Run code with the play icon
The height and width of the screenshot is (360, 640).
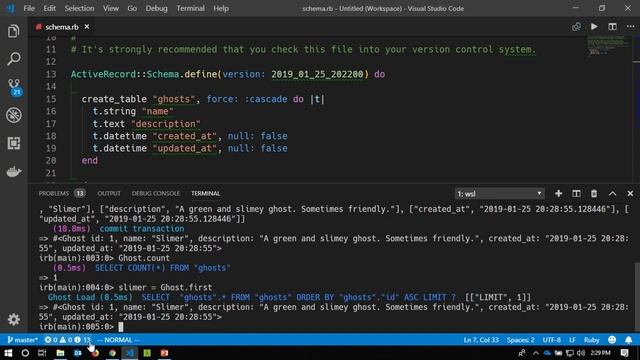point(594,27)
